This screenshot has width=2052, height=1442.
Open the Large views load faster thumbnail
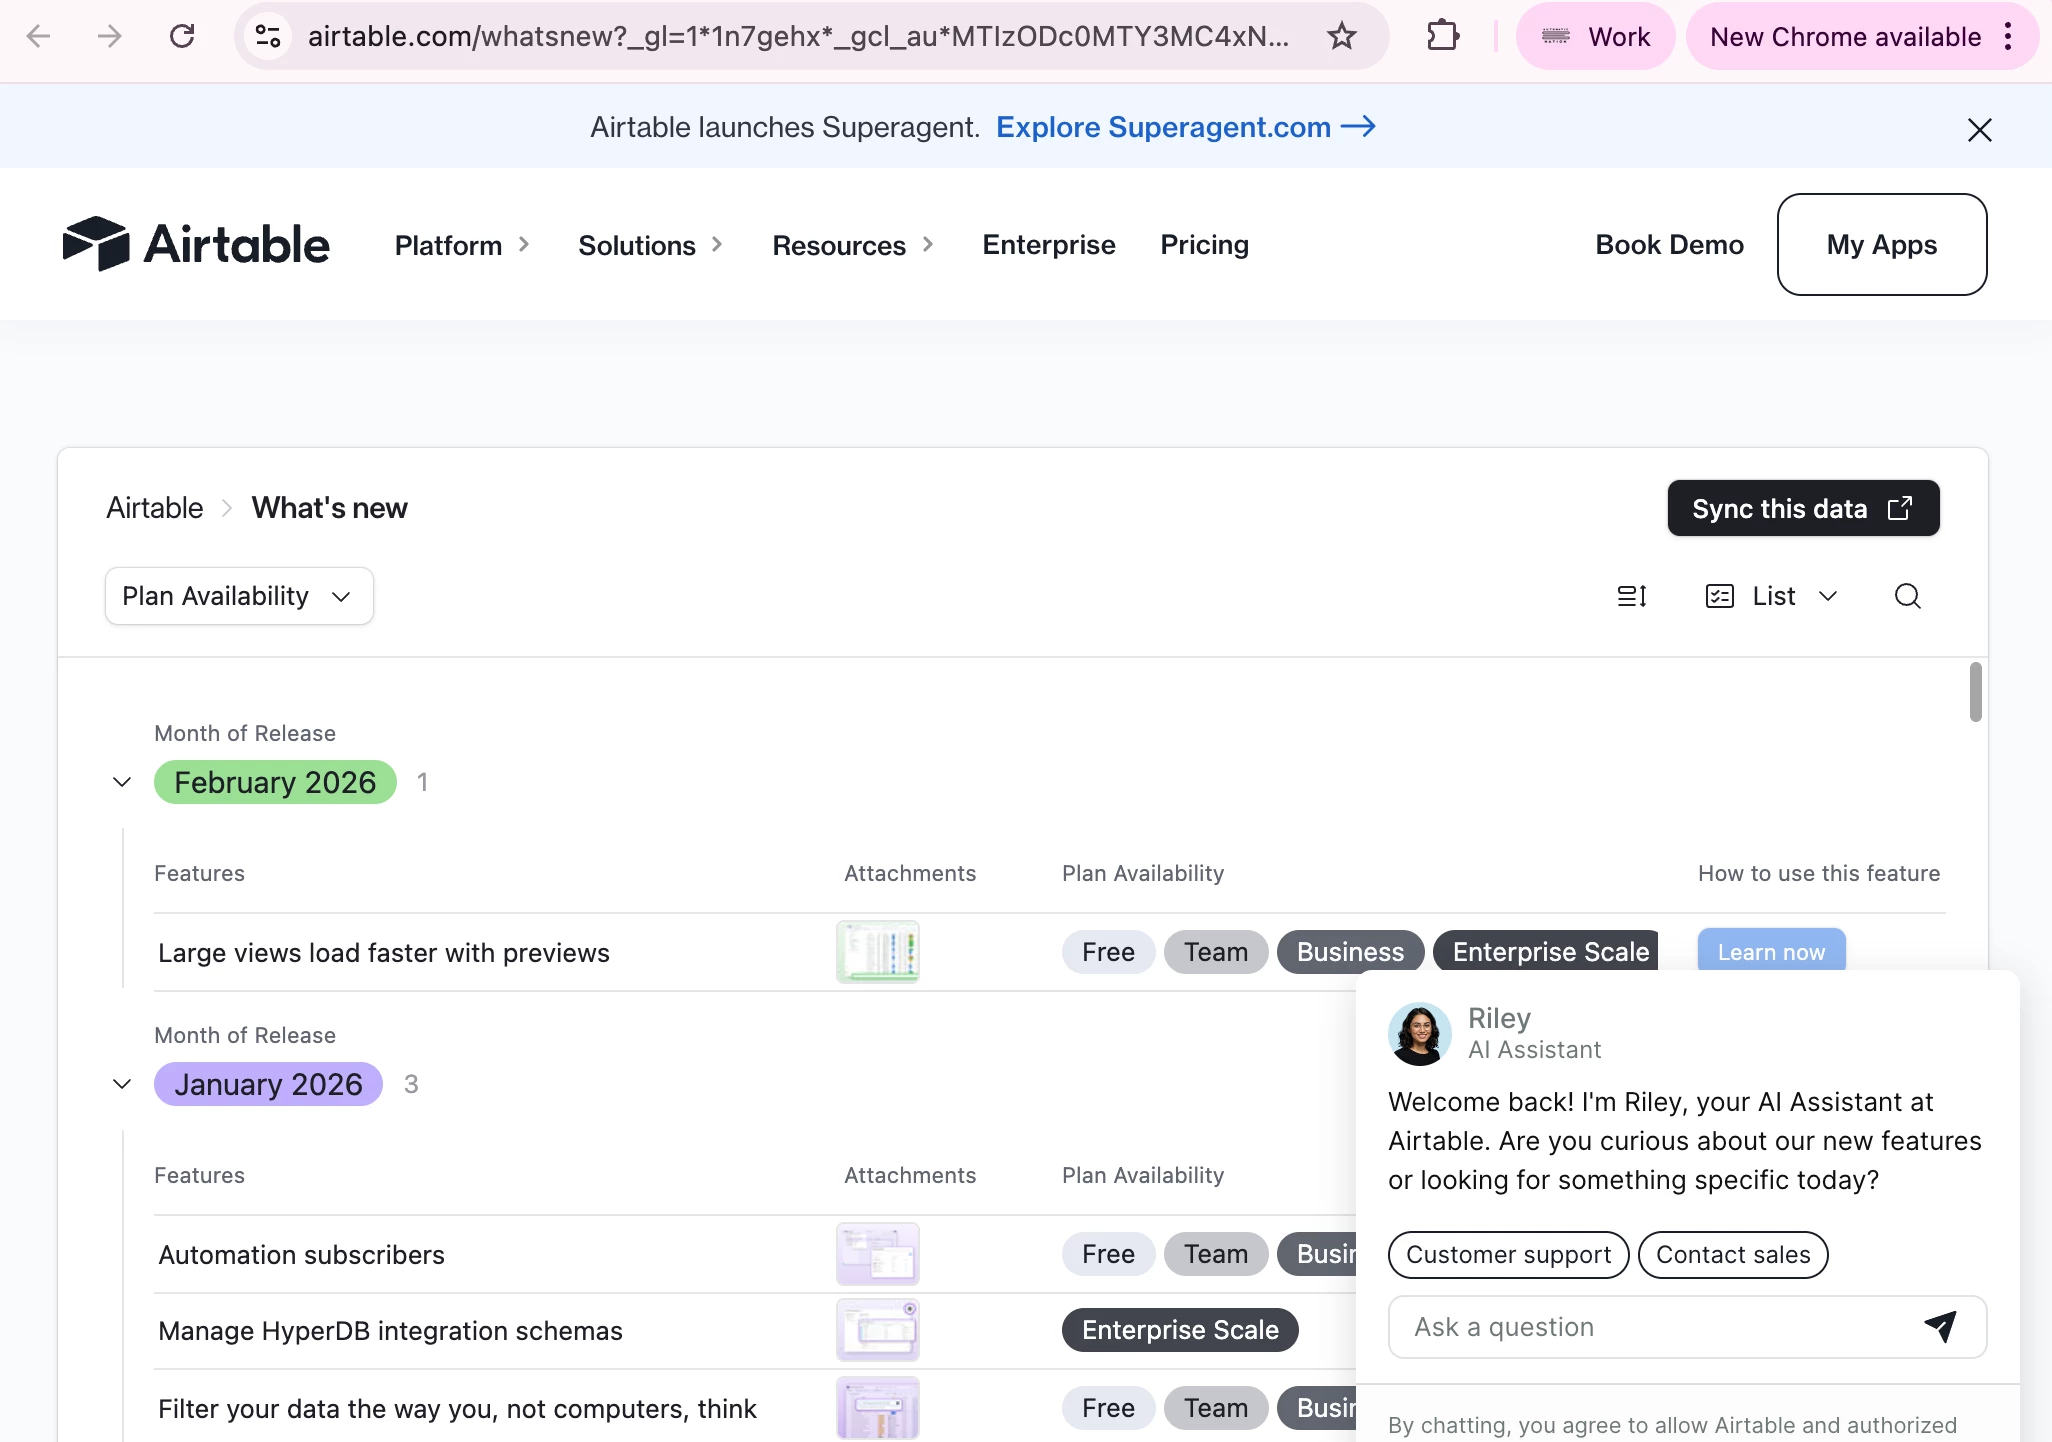[877, 951]
